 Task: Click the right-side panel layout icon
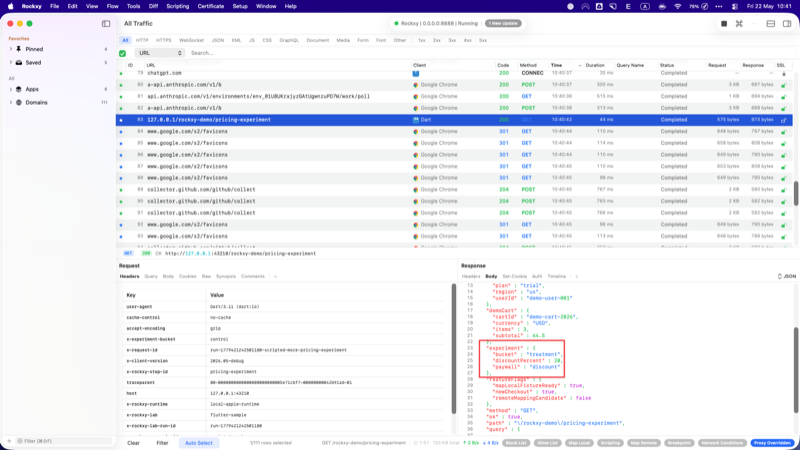pyautogui.click(x=787, y=23)
